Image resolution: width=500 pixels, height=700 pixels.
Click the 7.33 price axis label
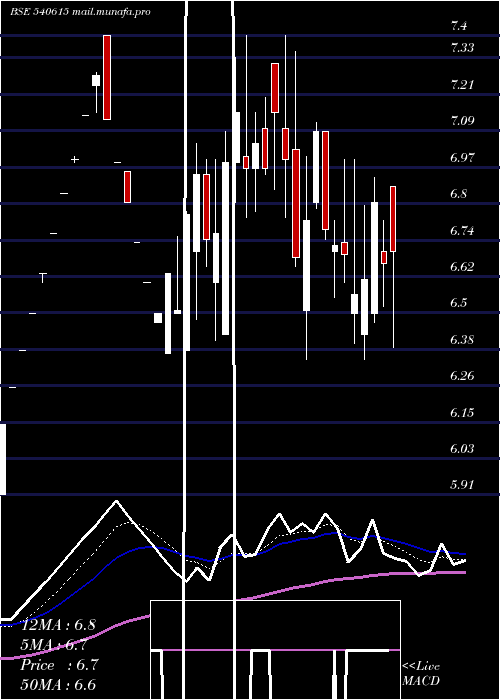[x=462, y=48]
